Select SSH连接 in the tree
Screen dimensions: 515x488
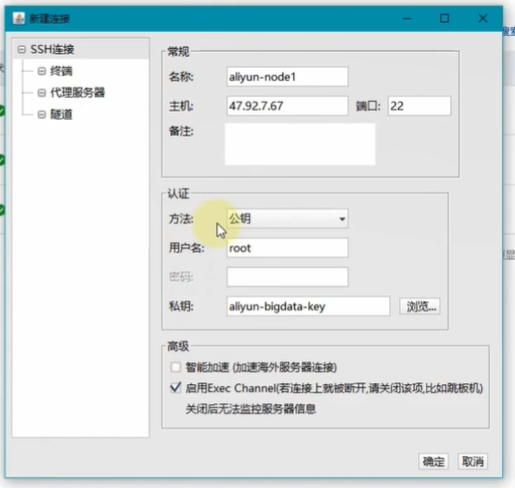(x=52, y=50)
